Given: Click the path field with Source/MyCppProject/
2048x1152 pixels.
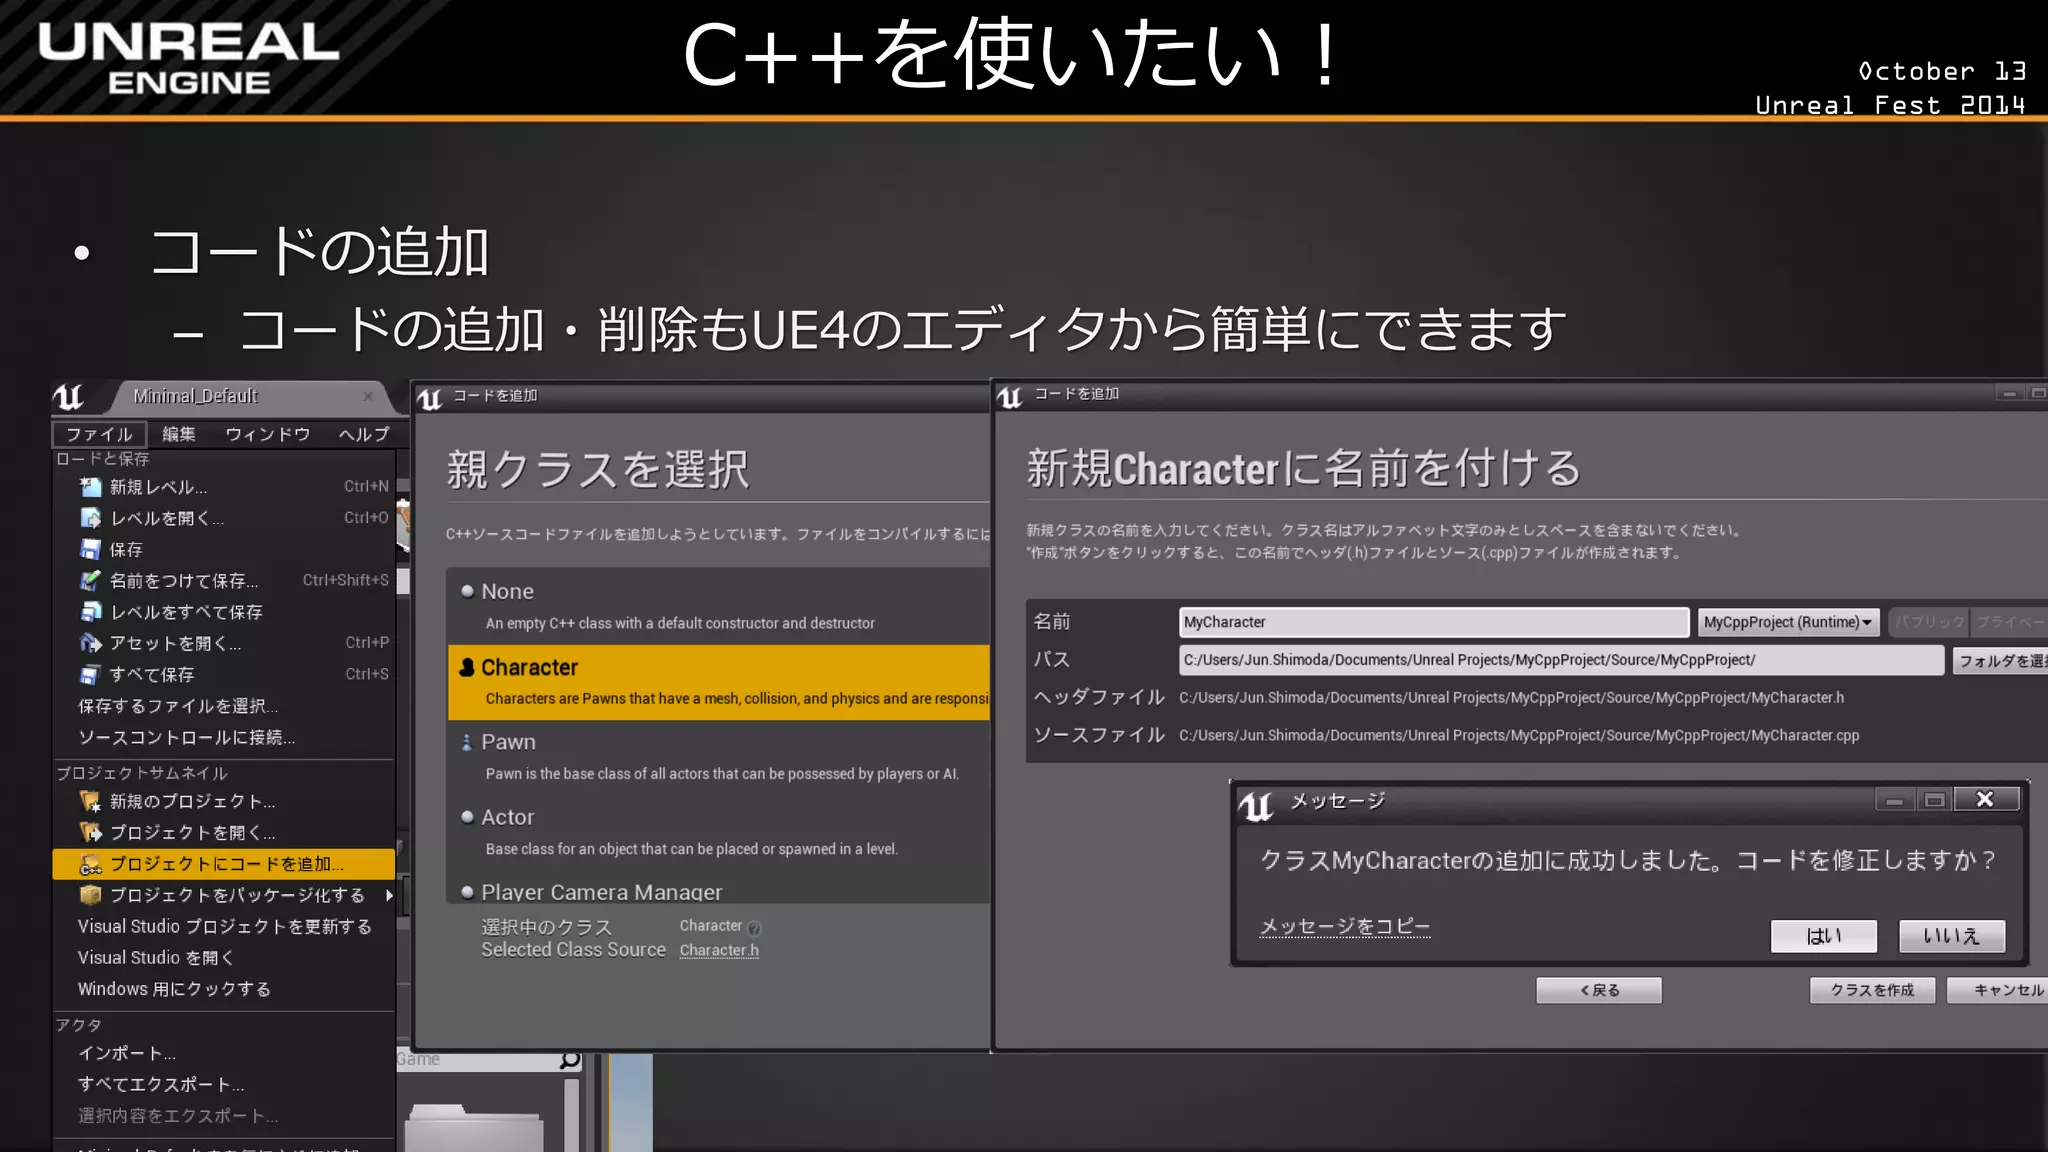Looking at the screenshot, I should click(1561, 660).
